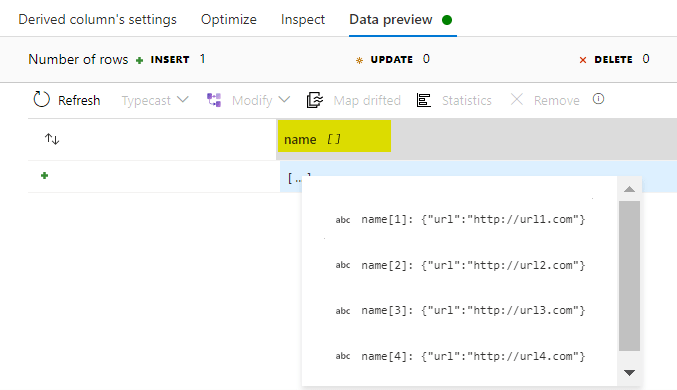Viewport: 677px width, 390px height.
Task: Select name[1] entry with url1.com
Action: pyautogui.click(x=473, y=219)
